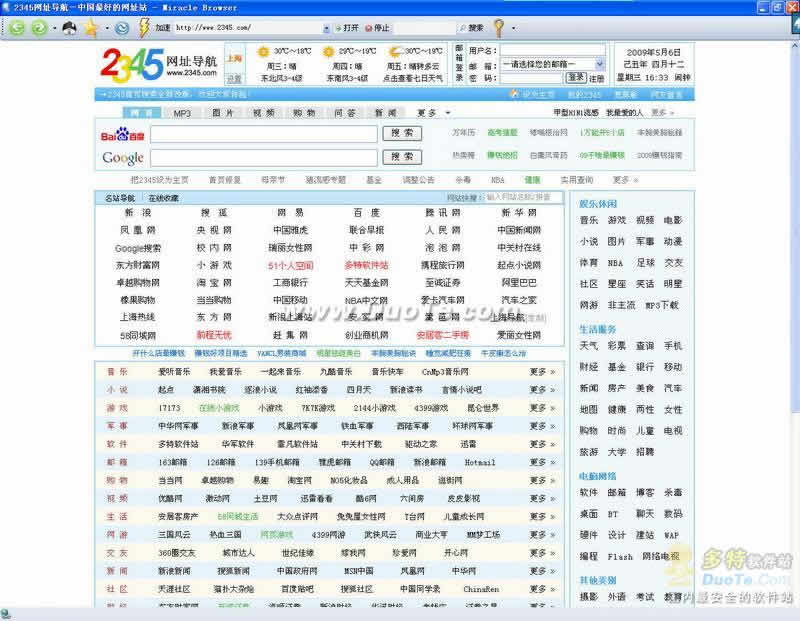The width and height of the screenshot is (800, 621).
Task: Click the page vertical scrollbar
Action: [x=795, y=324]
